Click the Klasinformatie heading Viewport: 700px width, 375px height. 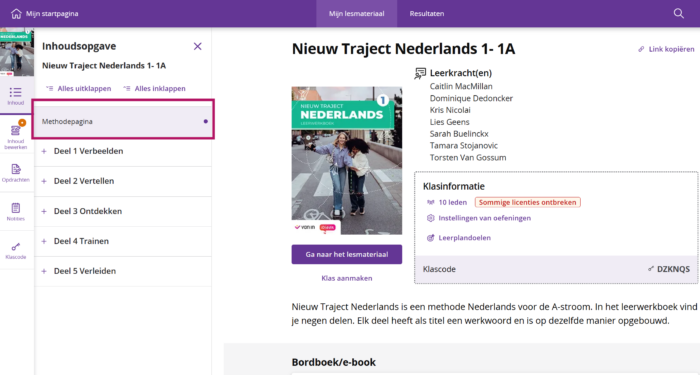click(454, 186)
